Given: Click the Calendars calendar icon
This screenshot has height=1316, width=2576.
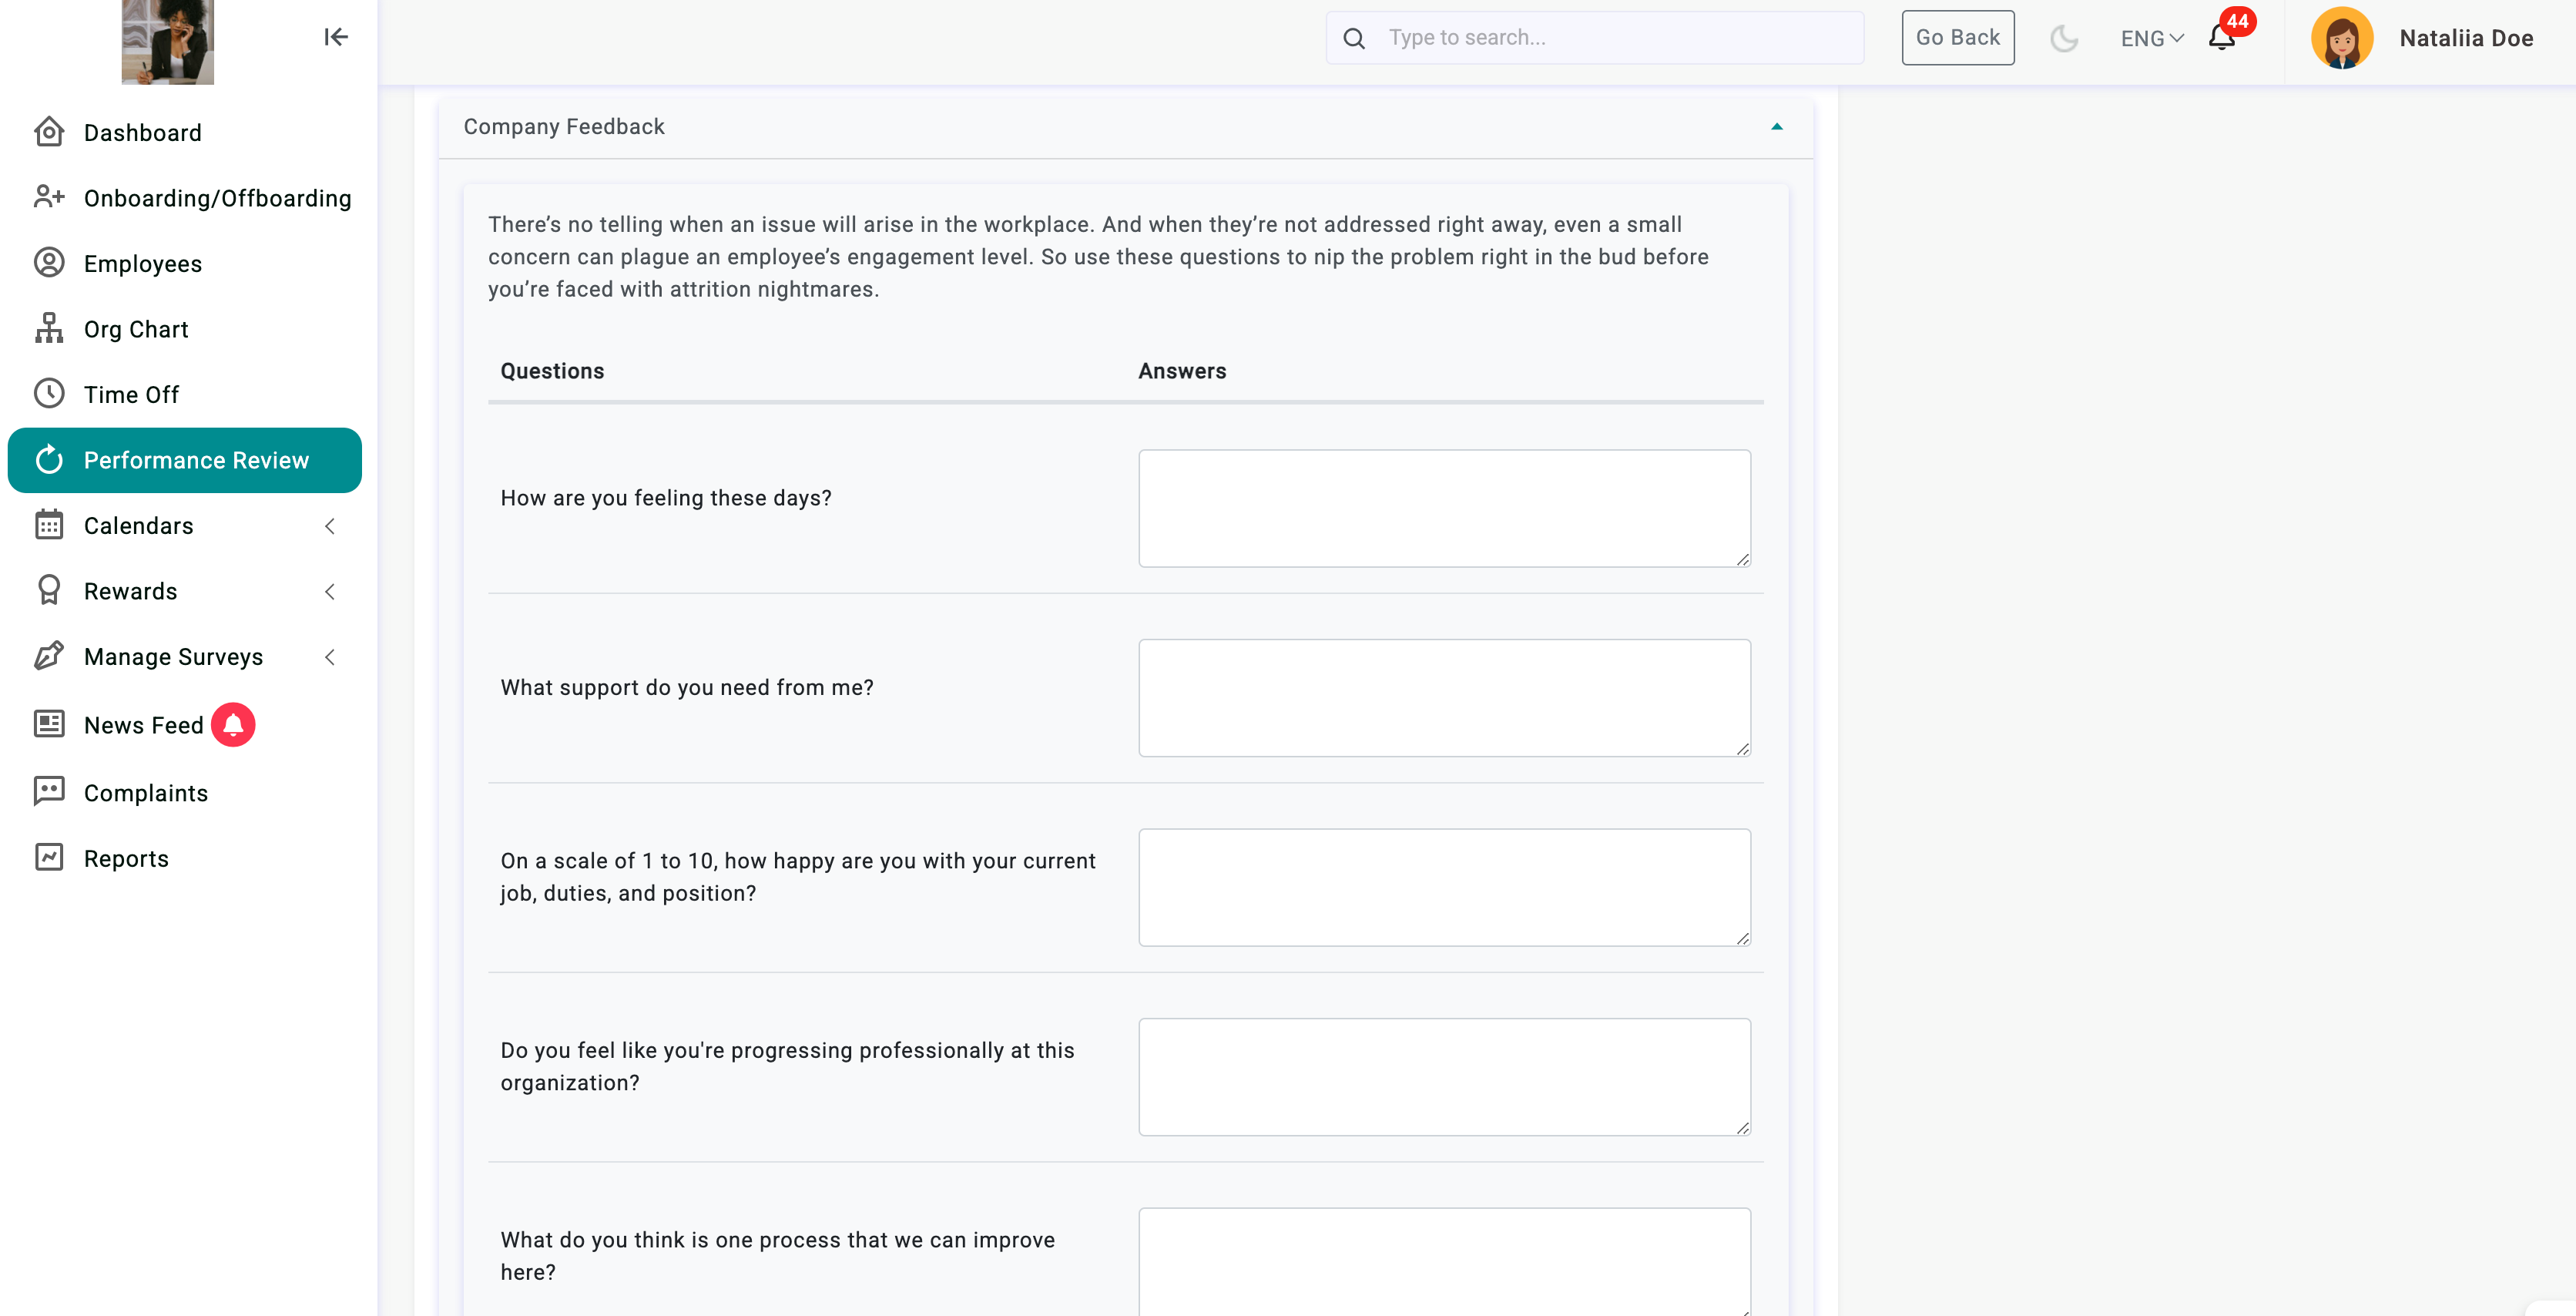Looking at the screenshot, I should 49,525.
